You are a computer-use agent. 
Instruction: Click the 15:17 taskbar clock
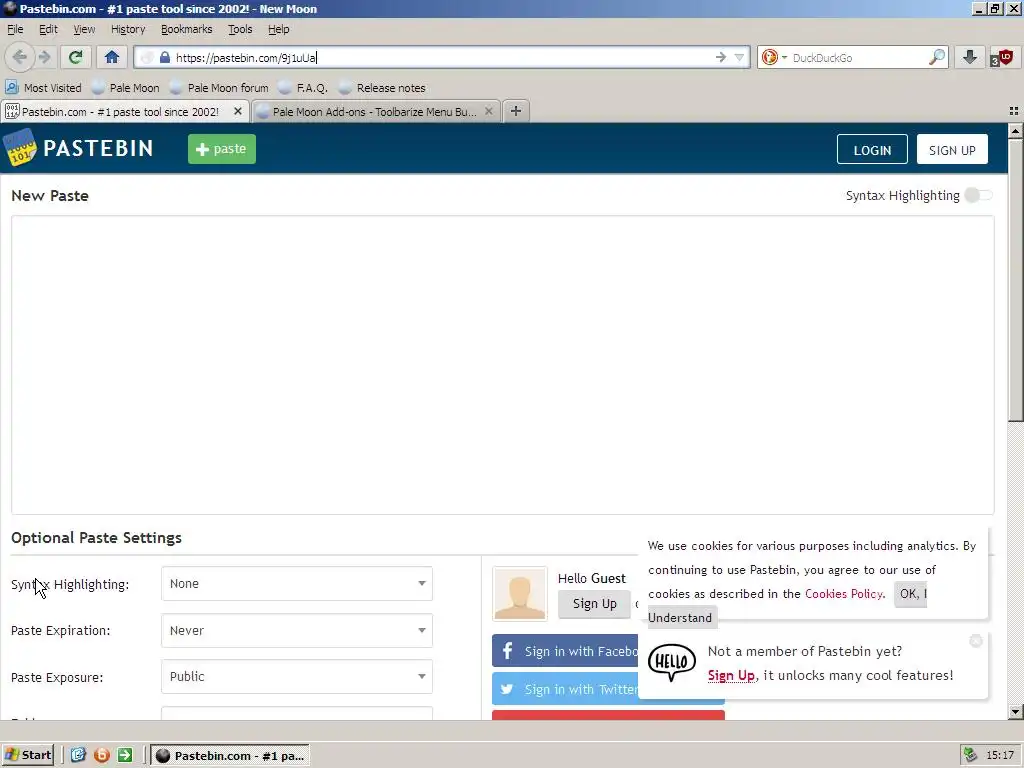(1000, 756)
